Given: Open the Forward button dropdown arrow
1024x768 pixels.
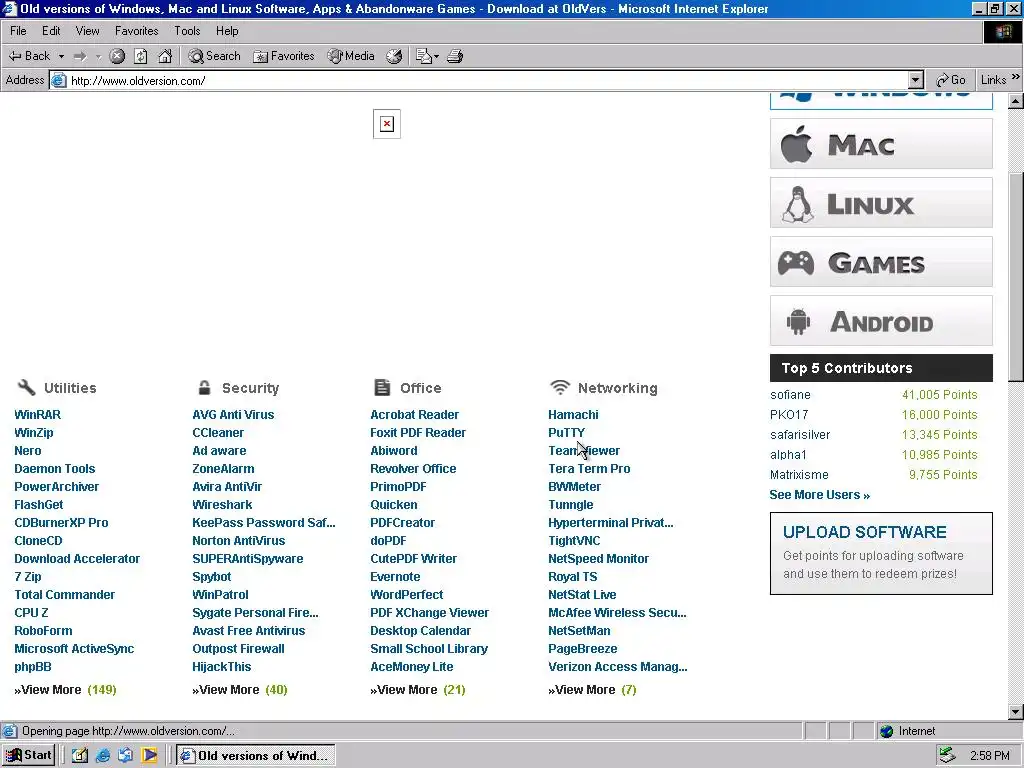Looking at the screenshot, I should (x=98, y=57).
